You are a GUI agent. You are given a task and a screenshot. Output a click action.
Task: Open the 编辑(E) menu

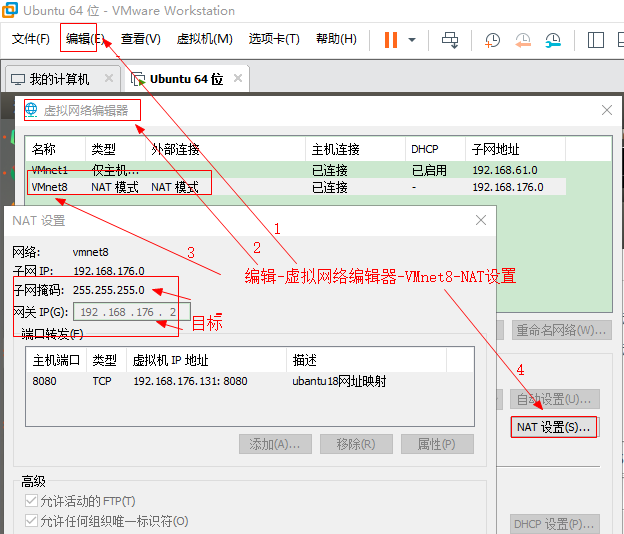pos(85,39)
